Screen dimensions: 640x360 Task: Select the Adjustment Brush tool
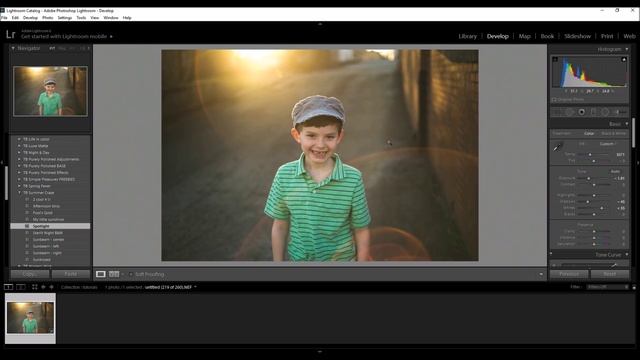pyautogui.click(x=620, y=112)
